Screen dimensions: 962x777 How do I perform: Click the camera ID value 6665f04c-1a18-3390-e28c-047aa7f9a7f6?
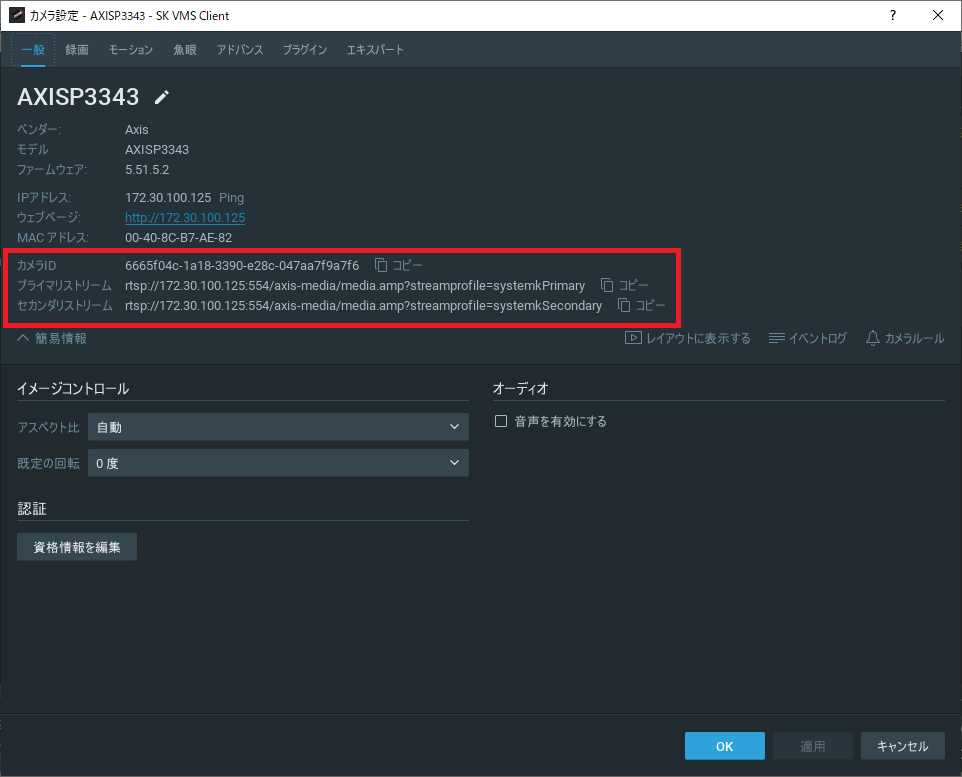tap(242, 265)
